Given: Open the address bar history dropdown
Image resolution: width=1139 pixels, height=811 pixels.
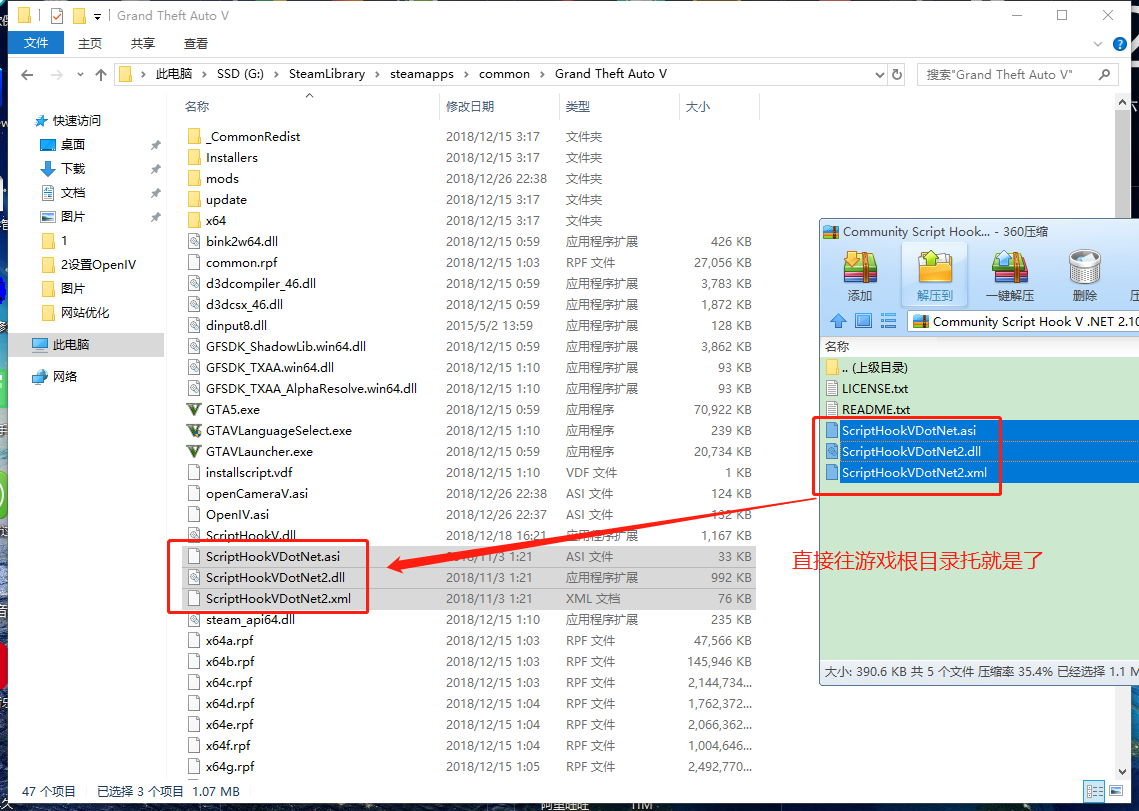Looking at the screenshot, I should 880,74.
